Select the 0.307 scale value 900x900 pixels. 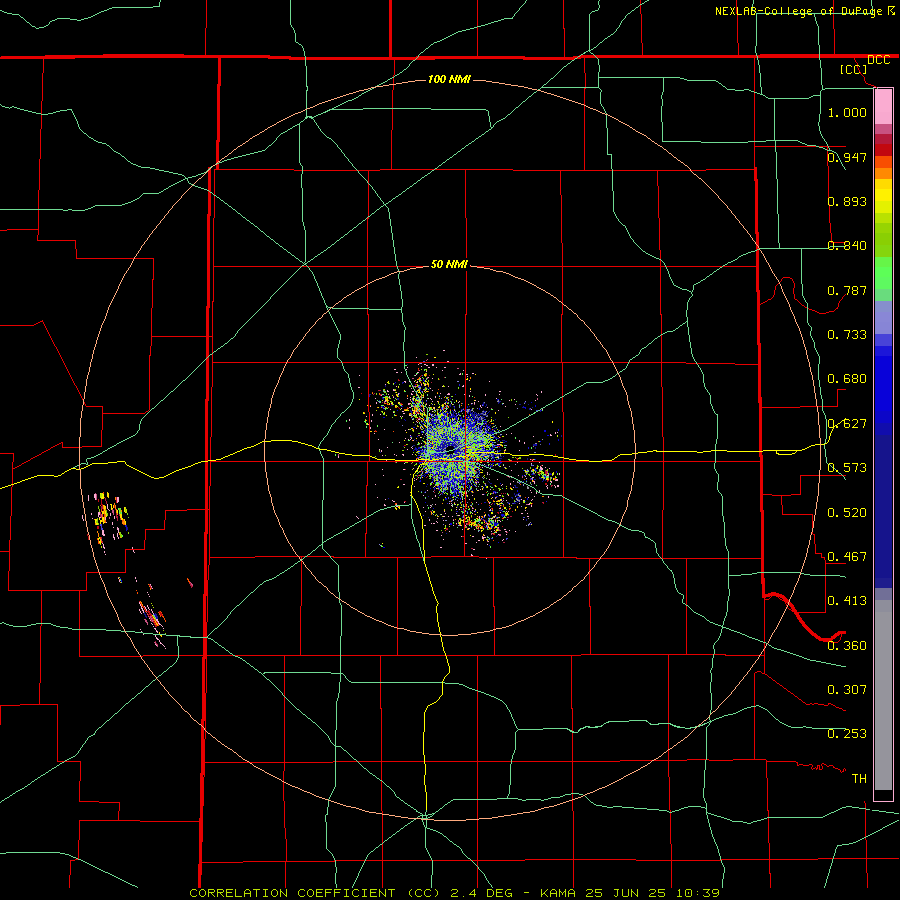click(x=847, y=689)
